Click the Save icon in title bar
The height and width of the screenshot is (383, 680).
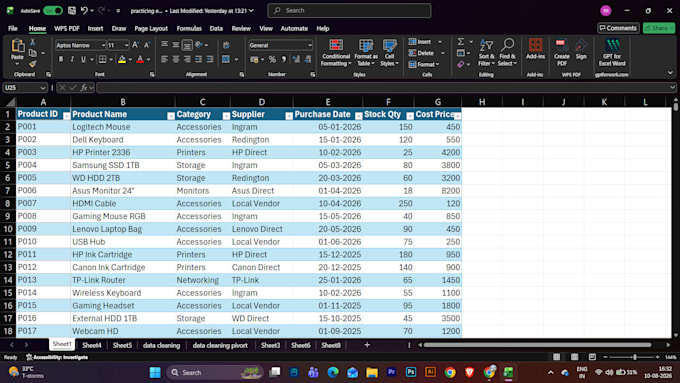click(72, 10)
